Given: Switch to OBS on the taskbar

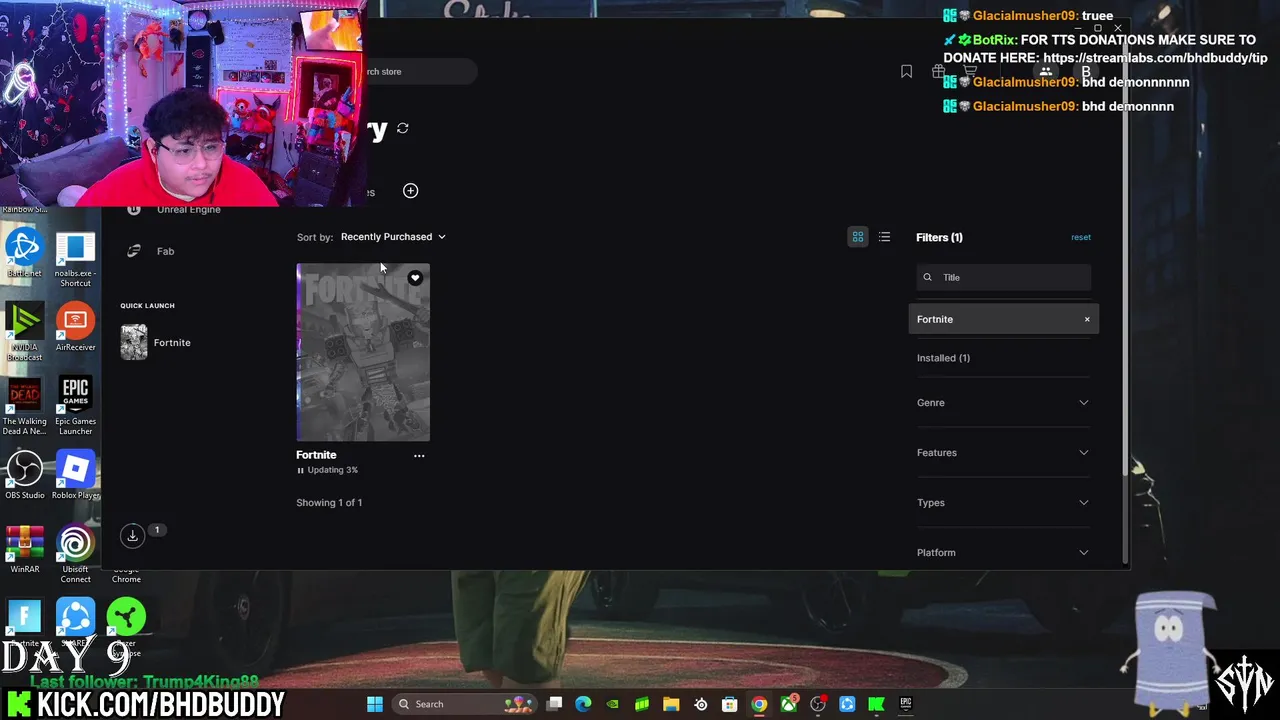Looking at the screenshot, I should pyautogui.click(x=818, y=704).
